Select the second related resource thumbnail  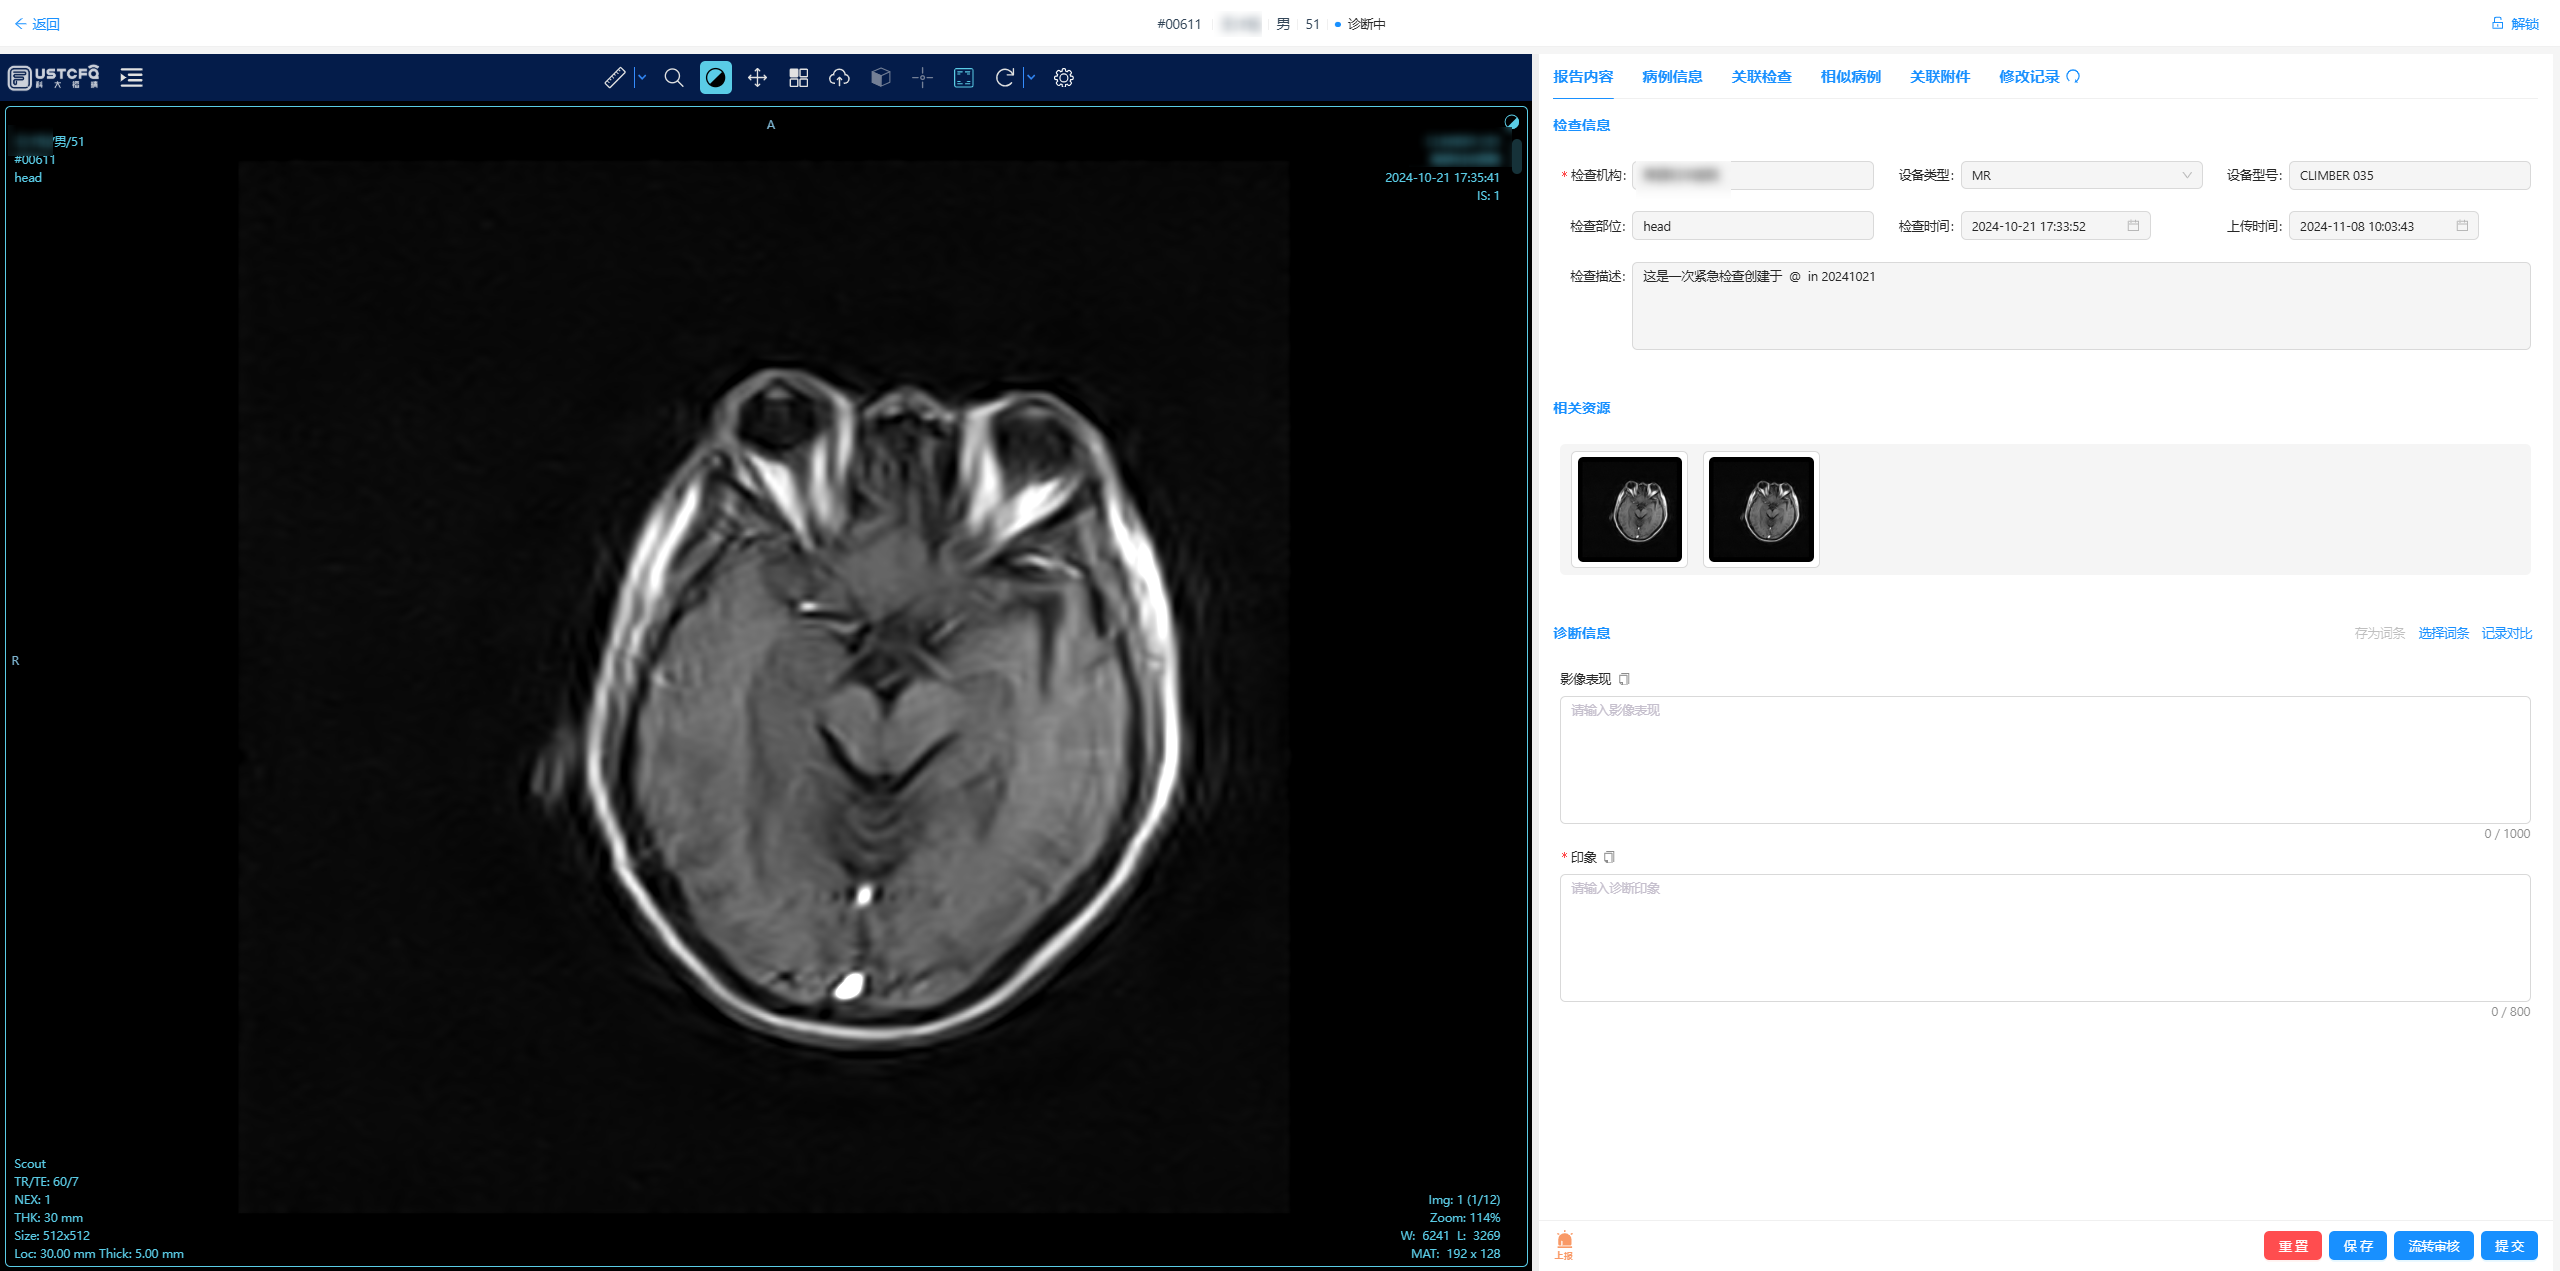pos(1760,509)
